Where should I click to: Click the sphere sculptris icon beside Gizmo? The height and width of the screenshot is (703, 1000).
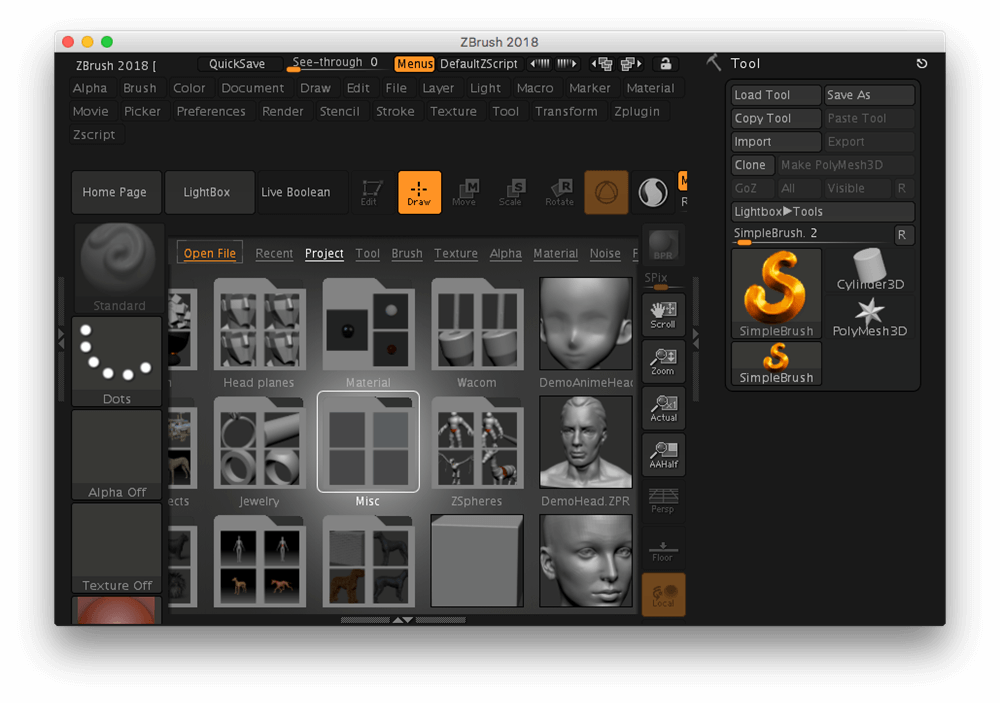pos(652,192)
